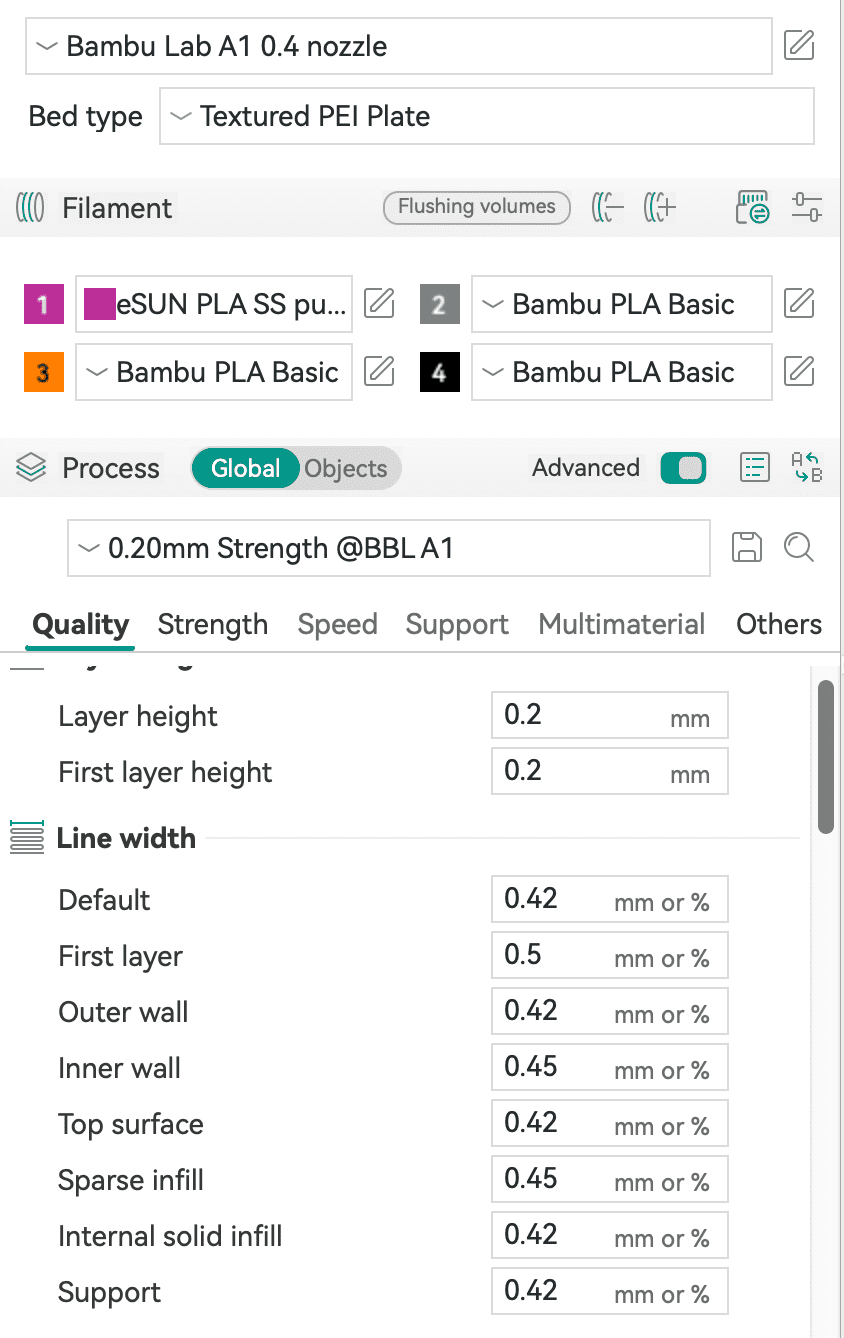The width and height of the screenshot is (844, 1338).
Task: Open the Bed type dropdown
Action: (487, 116)
